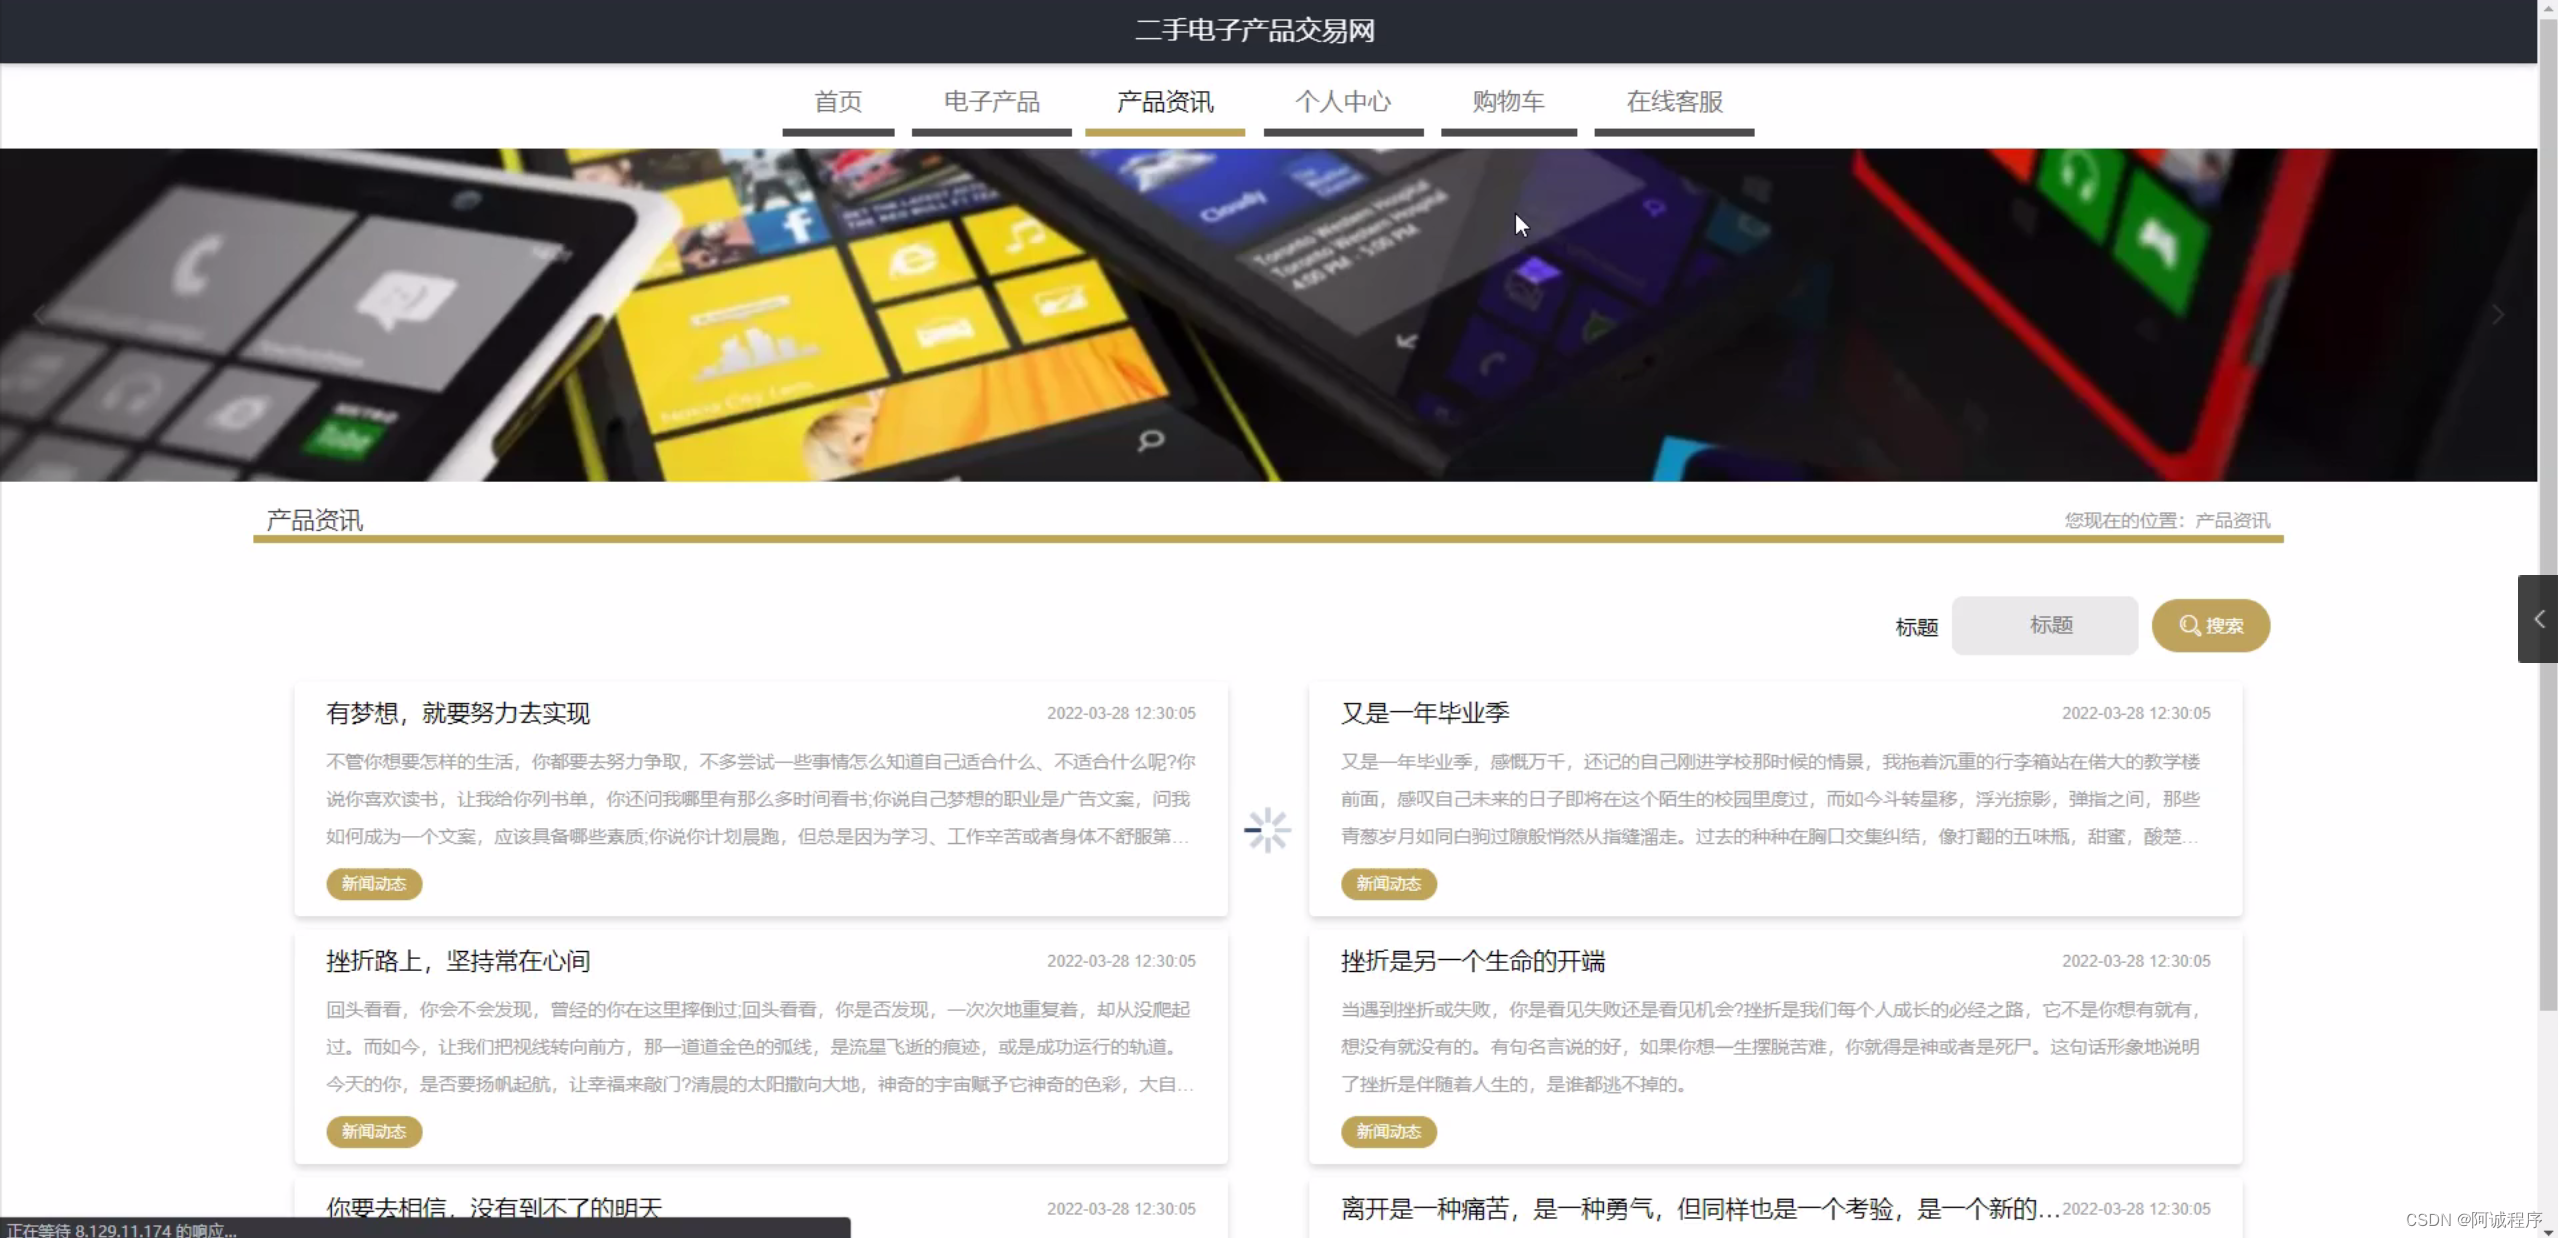Click the carousel left arrow icon
Screen dimensions: 2558x1238
pos(38,314)
